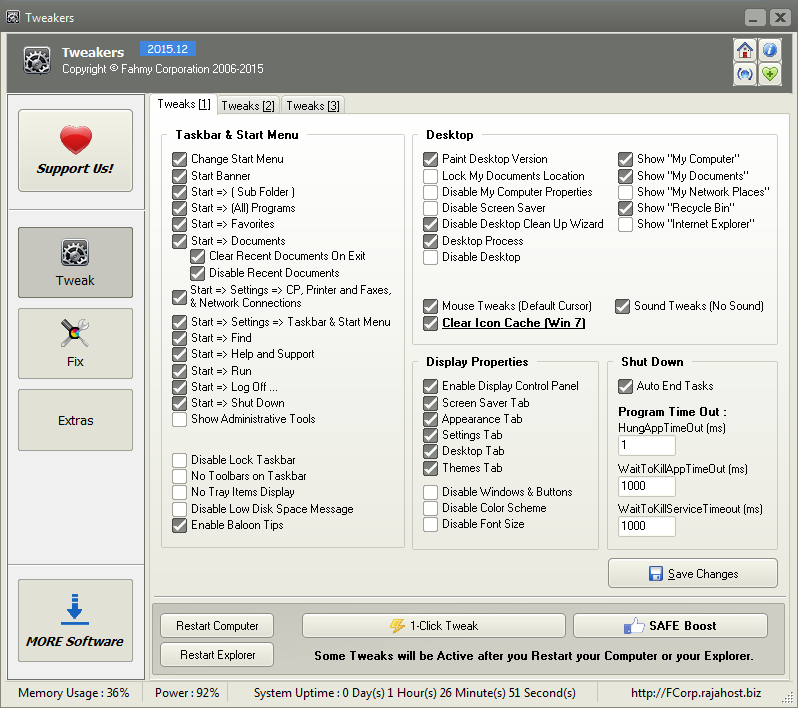This screenshot has width=798, height=708.
Task: Toggle Mouse Tweaks (Default Cursor)
Action: 431,306
